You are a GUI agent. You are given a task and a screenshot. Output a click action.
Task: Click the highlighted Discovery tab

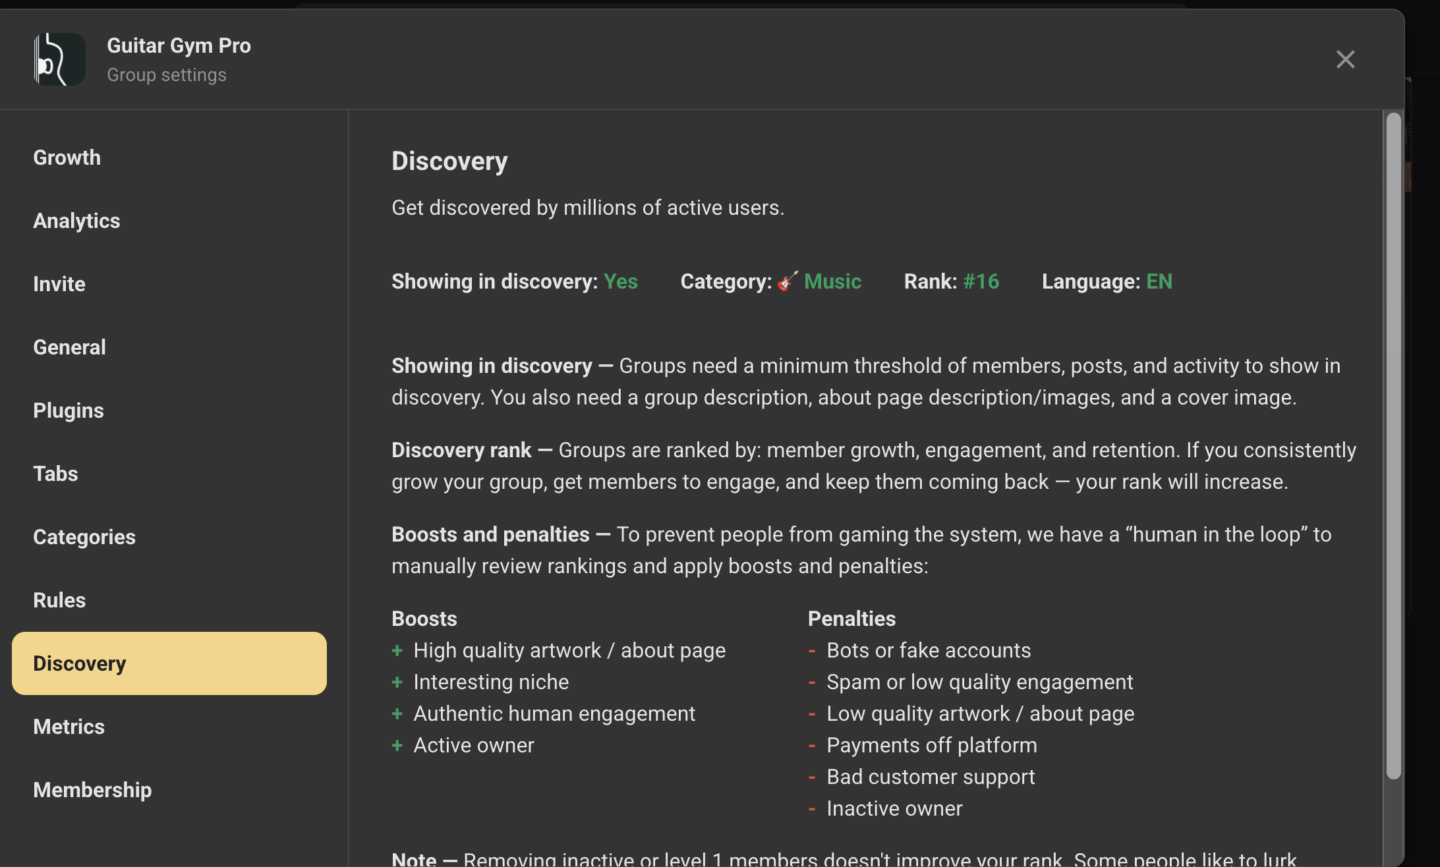pyautogui.click(x=169, y=663)
